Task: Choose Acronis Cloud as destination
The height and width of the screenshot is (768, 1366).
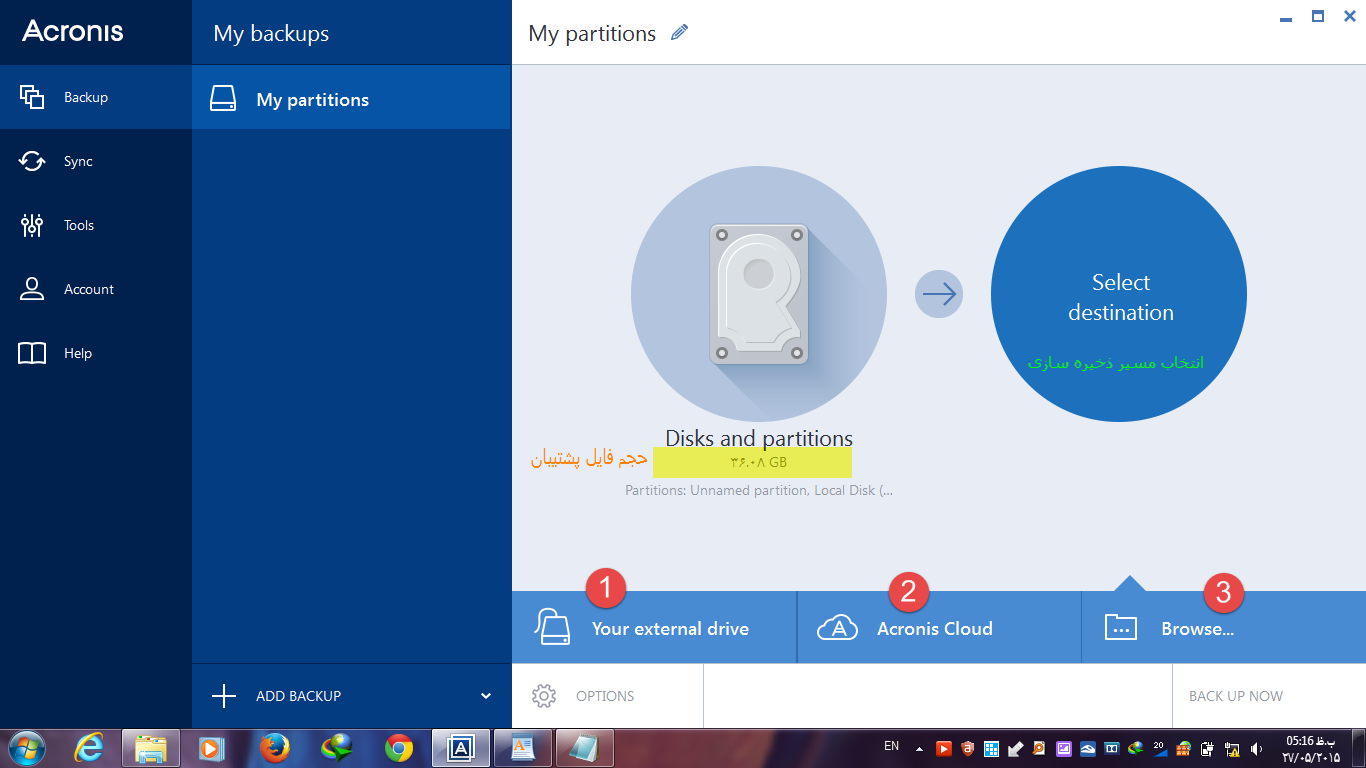Action: point(939,627)
